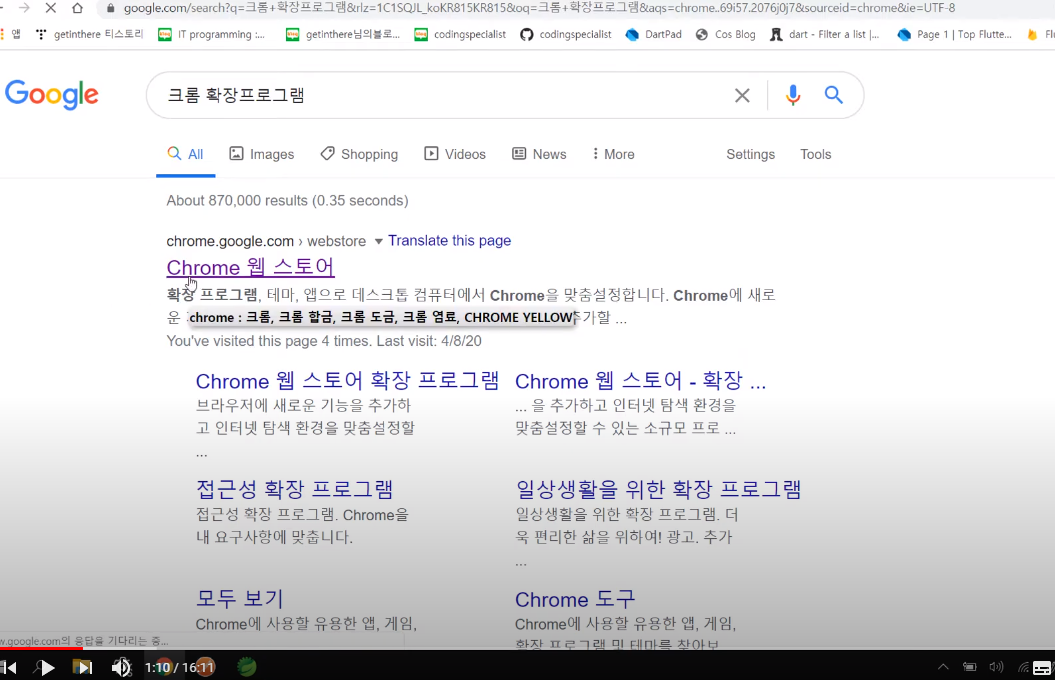The height and width of the screenshot is (680, 1055).
Task: Expand the More search options menu
Action: [x=613, y=154]
